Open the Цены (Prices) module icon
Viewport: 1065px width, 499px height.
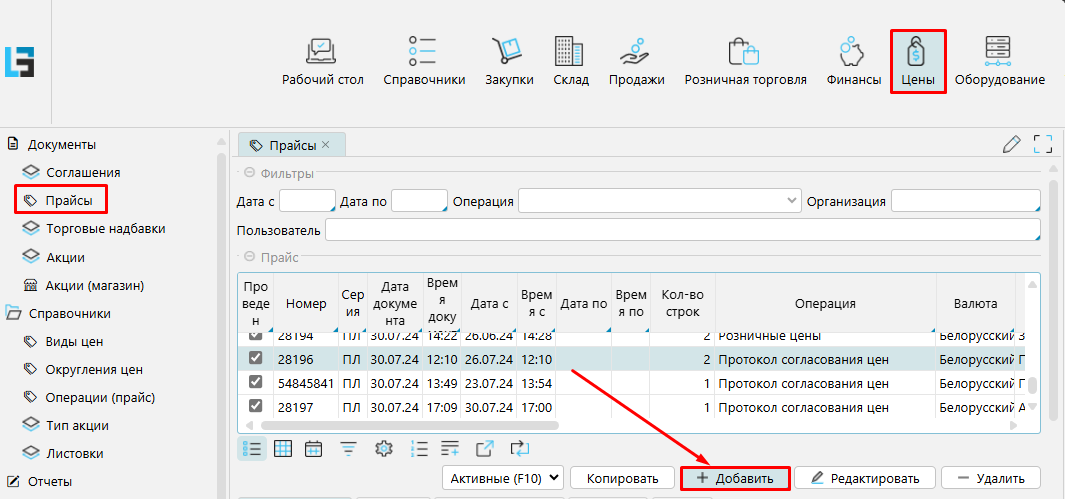(917, 61)
